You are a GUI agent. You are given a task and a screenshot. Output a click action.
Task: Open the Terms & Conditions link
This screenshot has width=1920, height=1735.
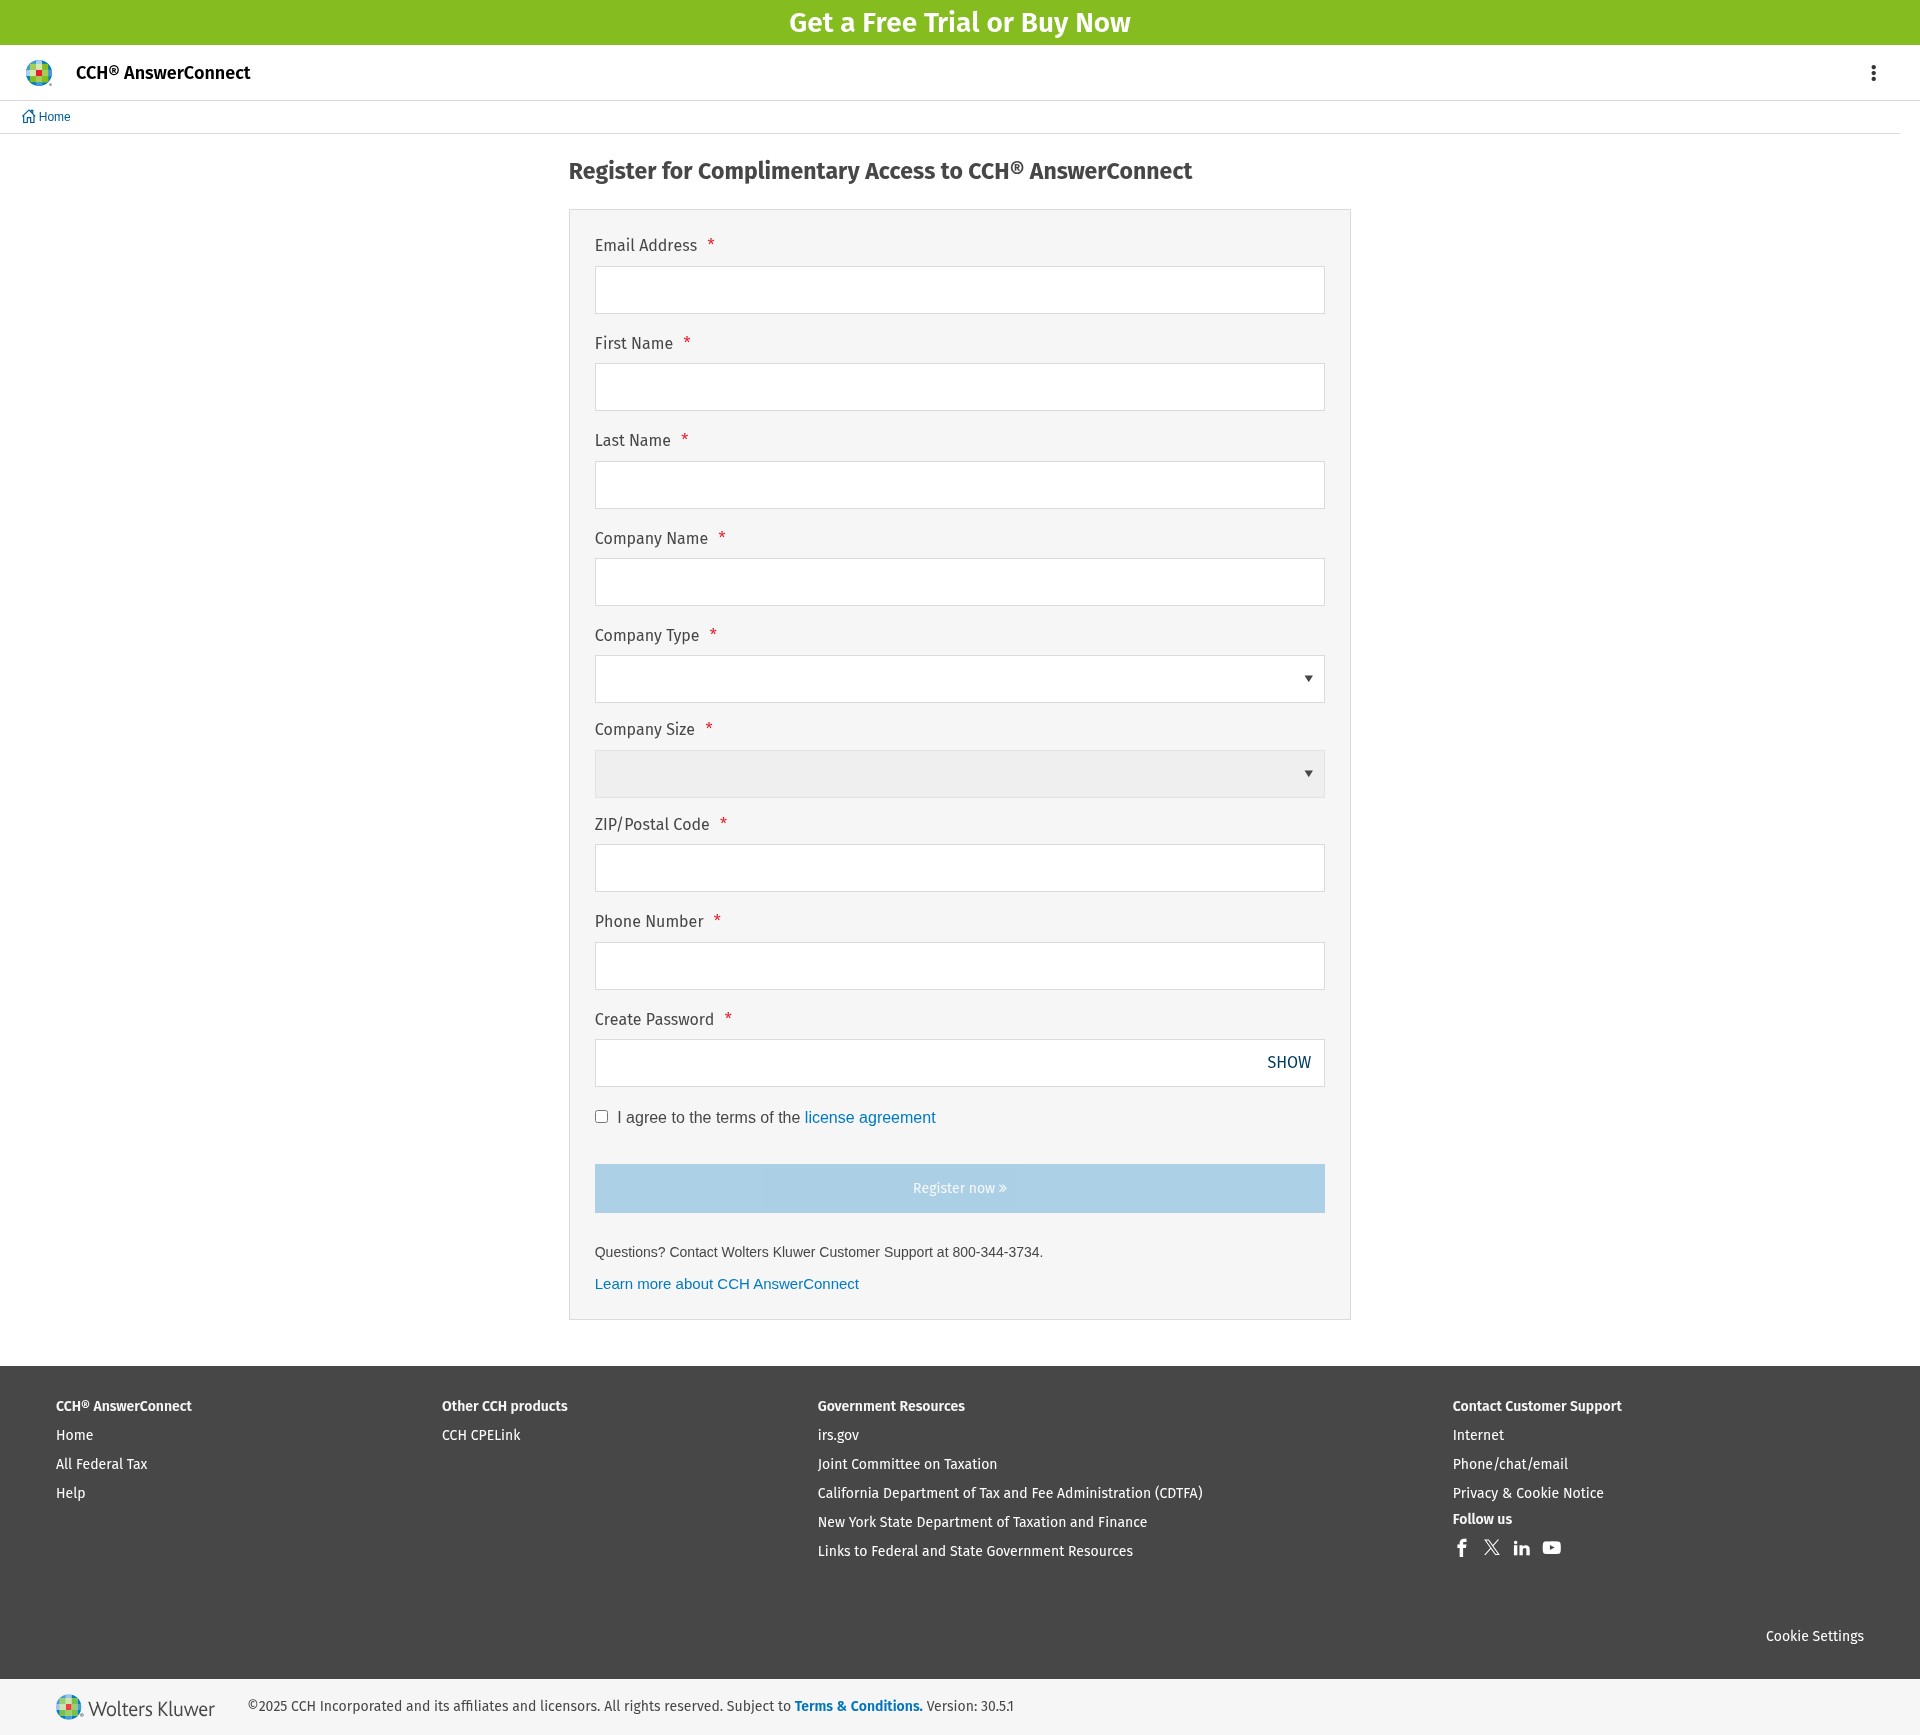click(x=859, y=1707)
